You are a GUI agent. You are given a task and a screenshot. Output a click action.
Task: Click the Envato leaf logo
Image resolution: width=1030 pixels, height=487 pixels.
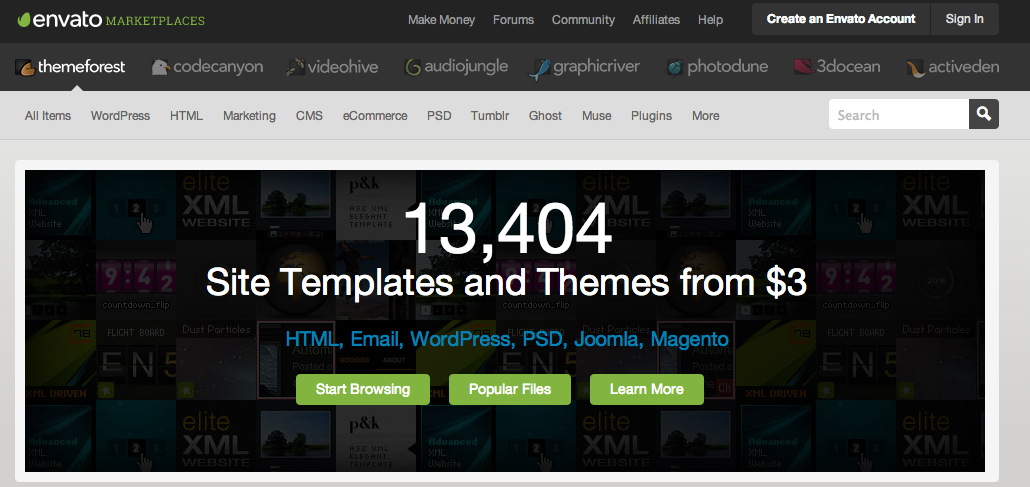click(x=24, y=20)
